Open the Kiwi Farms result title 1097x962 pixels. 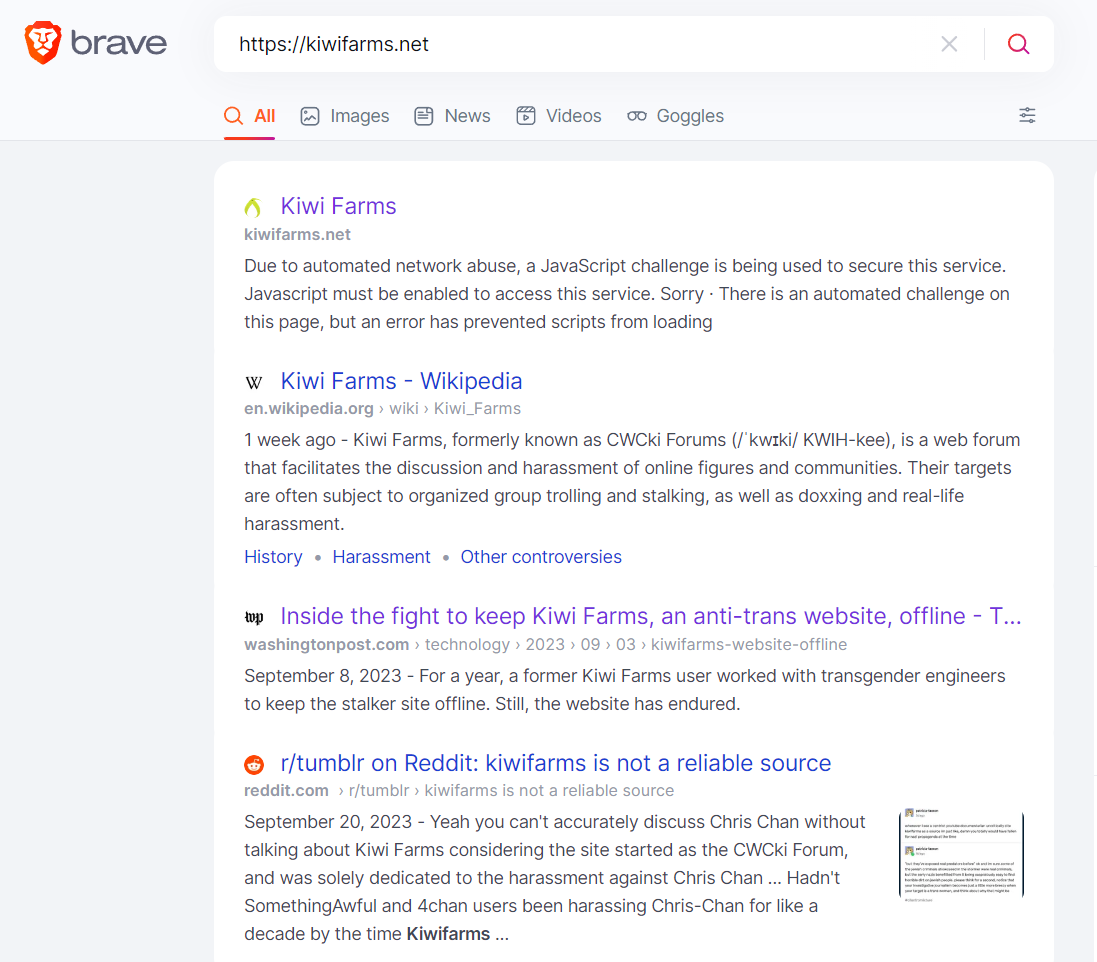point(338,206)
